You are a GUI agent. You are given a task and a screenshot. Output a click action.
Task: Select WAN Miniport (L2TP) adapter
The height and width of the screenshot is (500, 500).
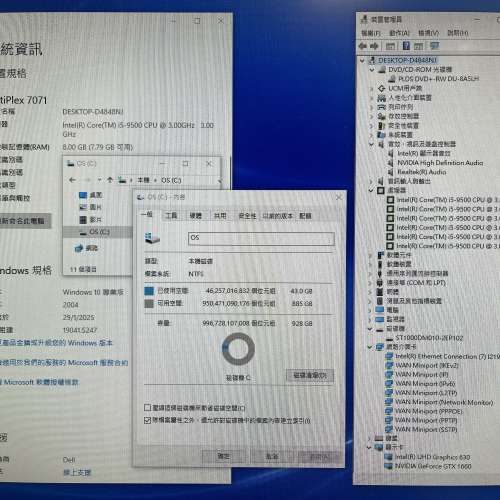[x=426, y=393]
